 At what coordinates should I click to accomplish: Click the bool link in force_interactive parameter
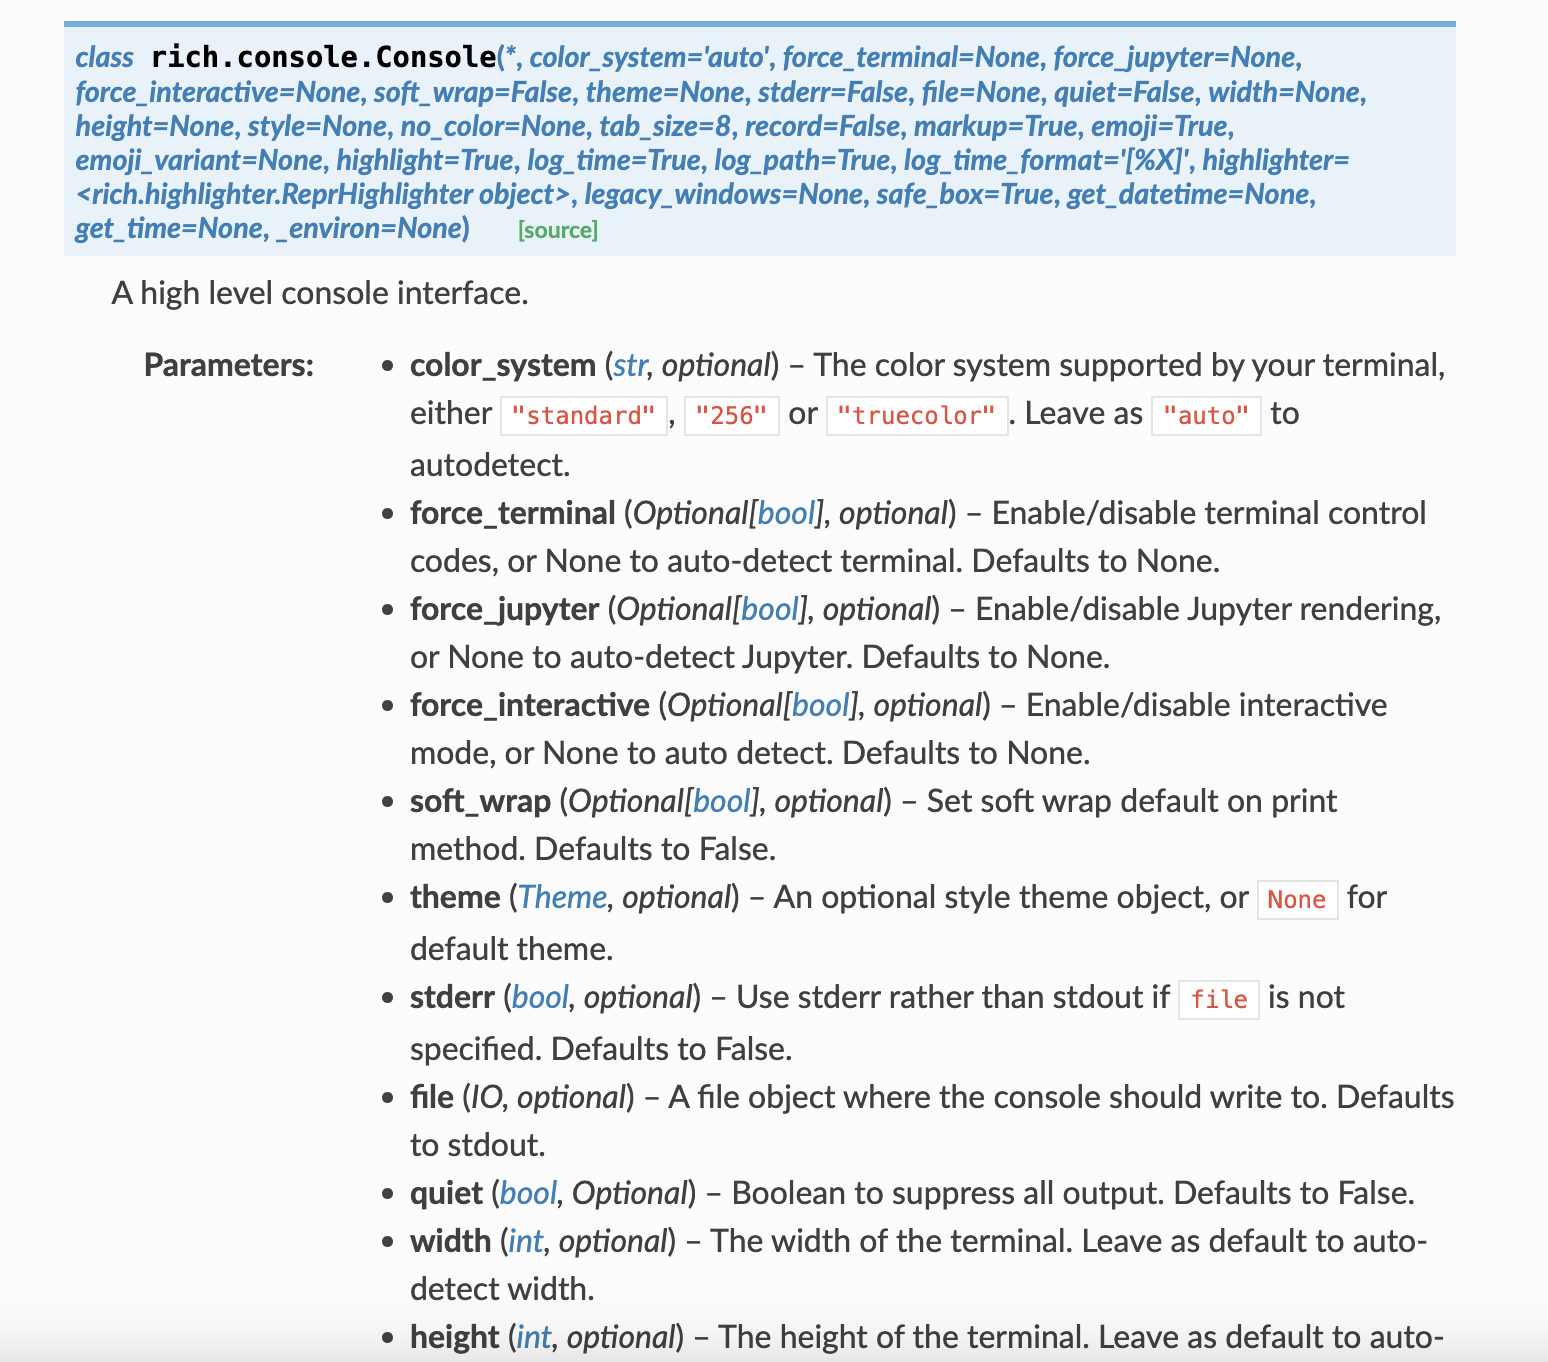click(820, 705)
